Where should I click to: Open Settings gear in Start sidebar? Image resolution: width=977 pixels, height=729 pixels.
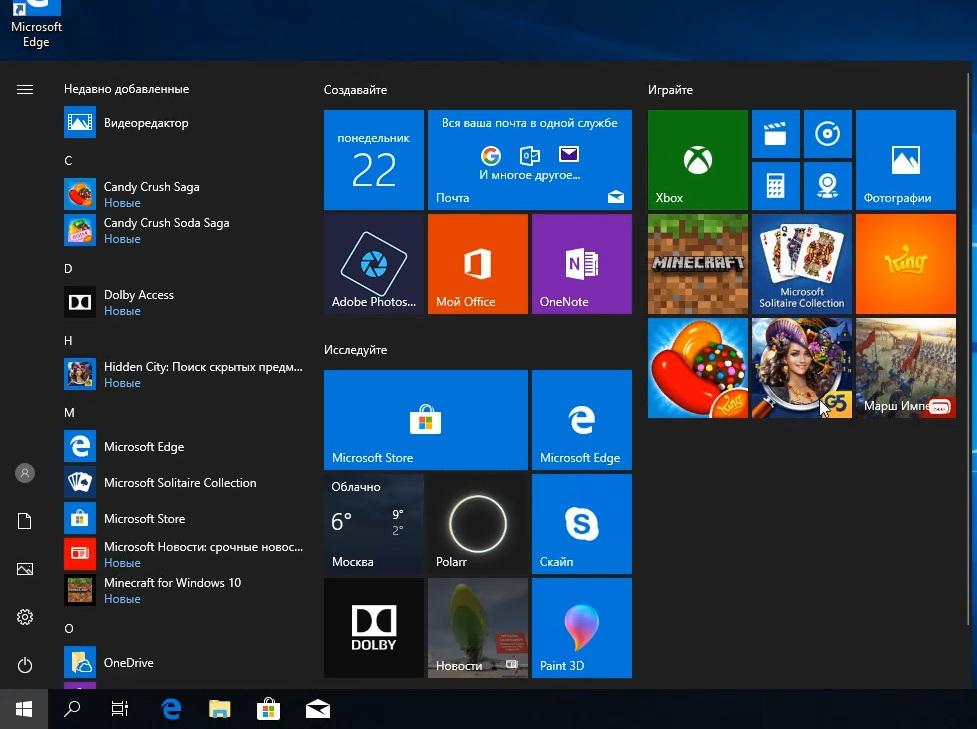25,617
